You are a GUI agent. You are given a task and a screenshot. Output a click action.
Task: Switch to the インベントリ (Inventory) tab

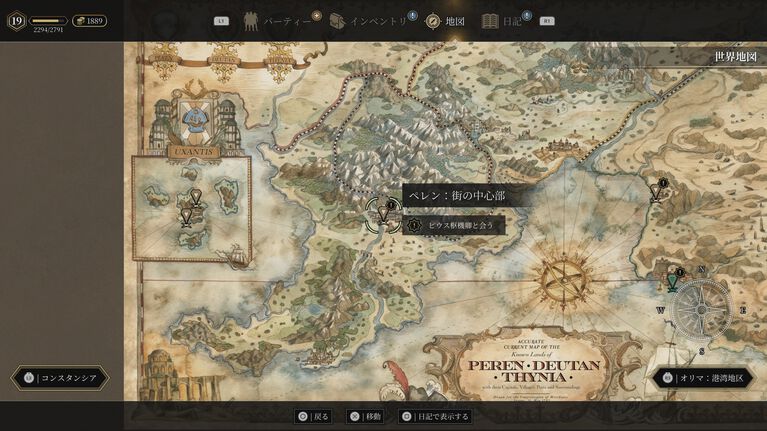[x=370, y=21]
